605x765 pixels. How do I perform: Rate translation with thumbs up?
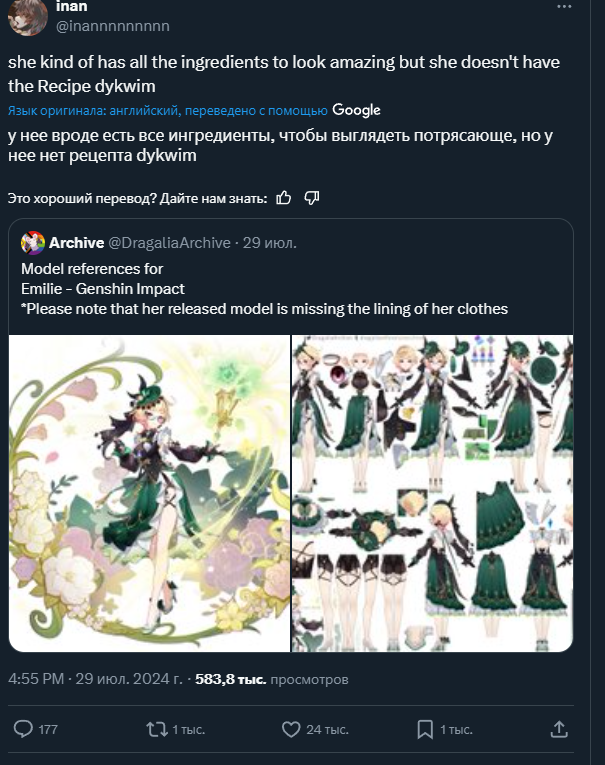pyautogui.click(x=283, y=198)
